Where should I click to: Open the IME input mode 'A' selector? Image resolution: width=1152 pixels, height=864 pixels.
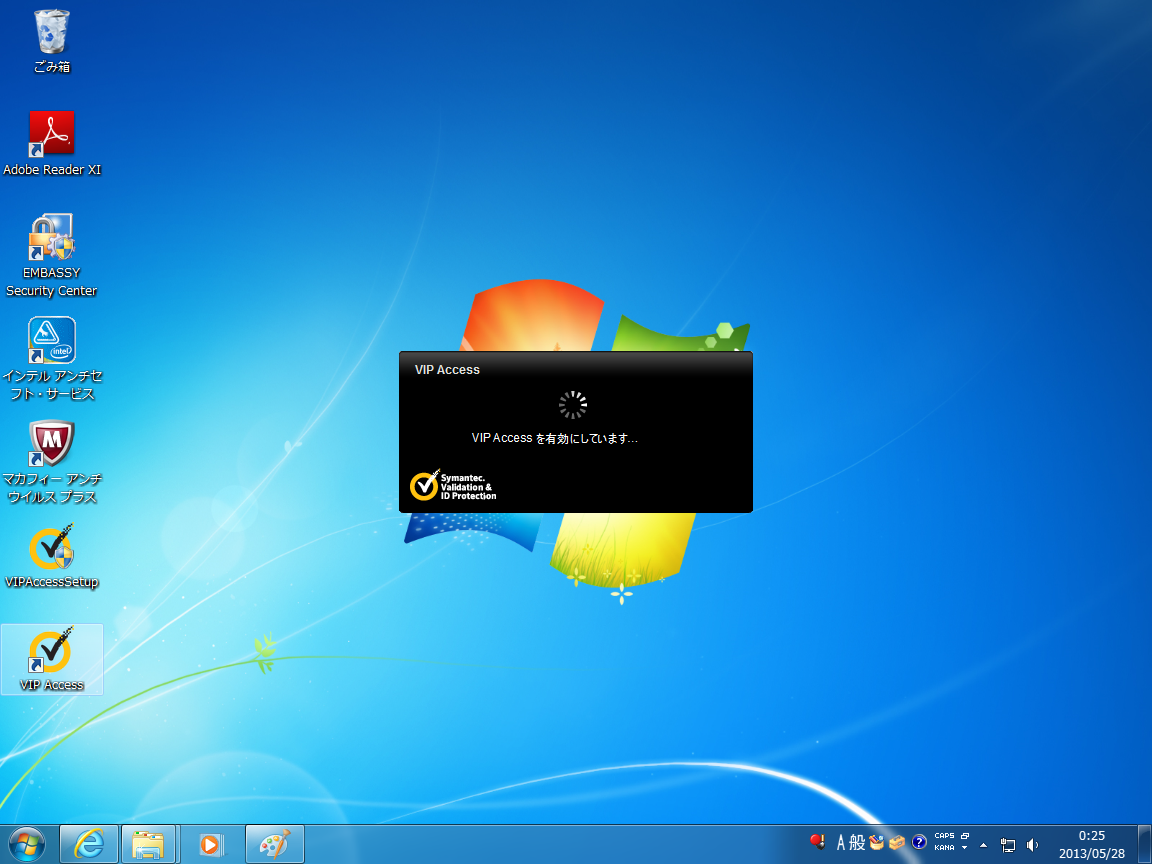[841, 843]
